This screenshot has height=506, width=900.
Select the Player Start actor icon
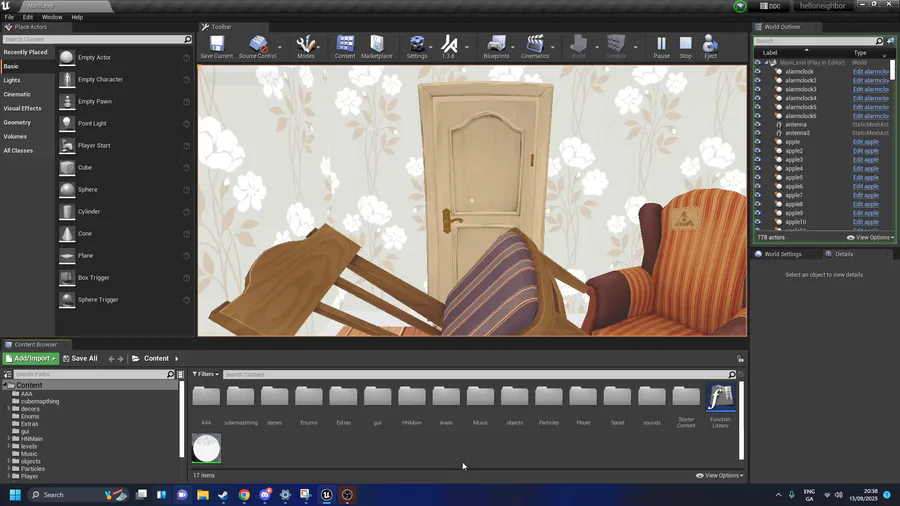tap(67, 145)
